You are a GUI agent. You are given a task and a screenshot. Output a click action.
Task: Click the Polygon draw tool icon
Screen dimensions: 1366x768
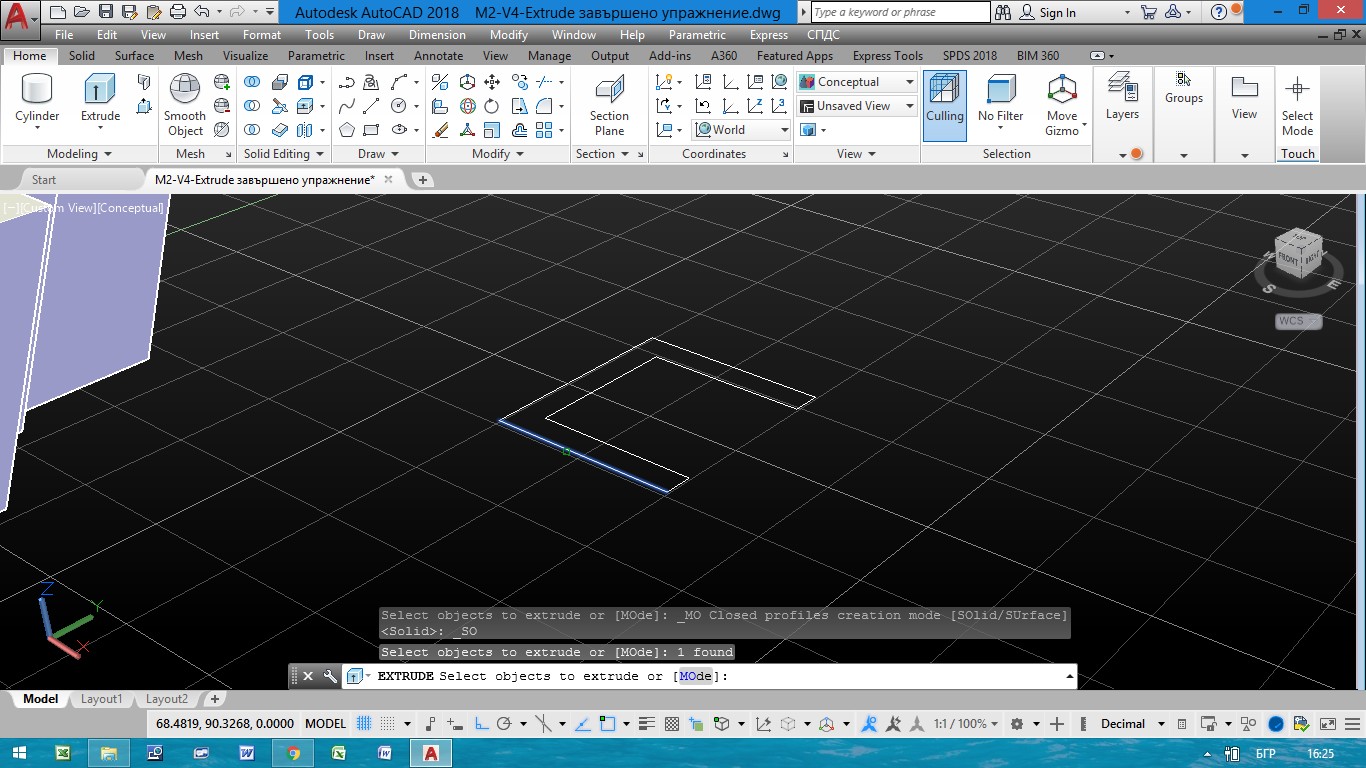coord(347,130)
